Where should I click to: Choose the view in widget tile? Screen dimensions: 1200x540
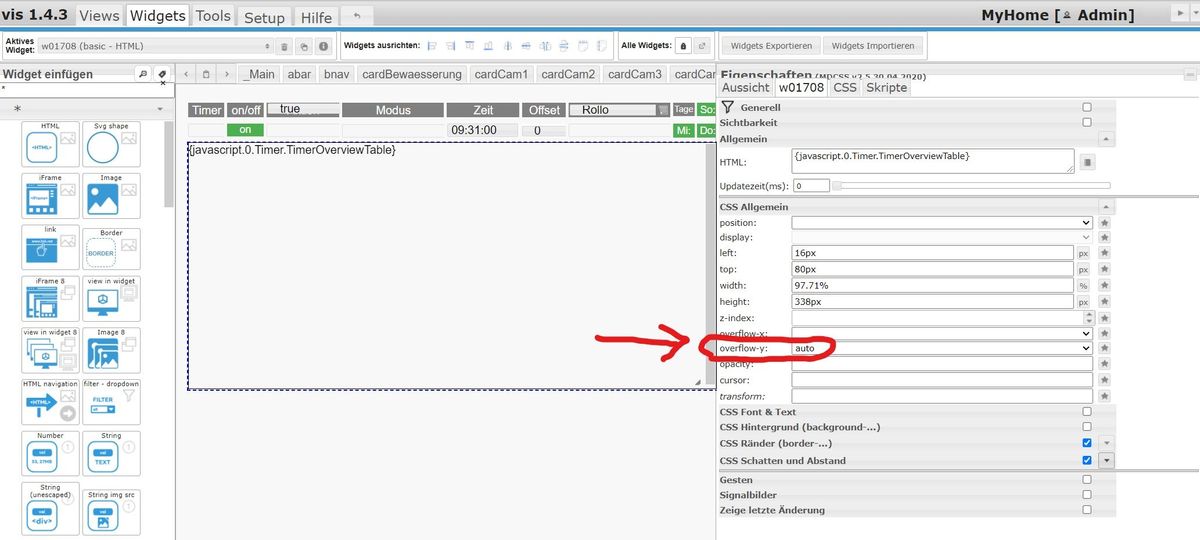[111, 298]
